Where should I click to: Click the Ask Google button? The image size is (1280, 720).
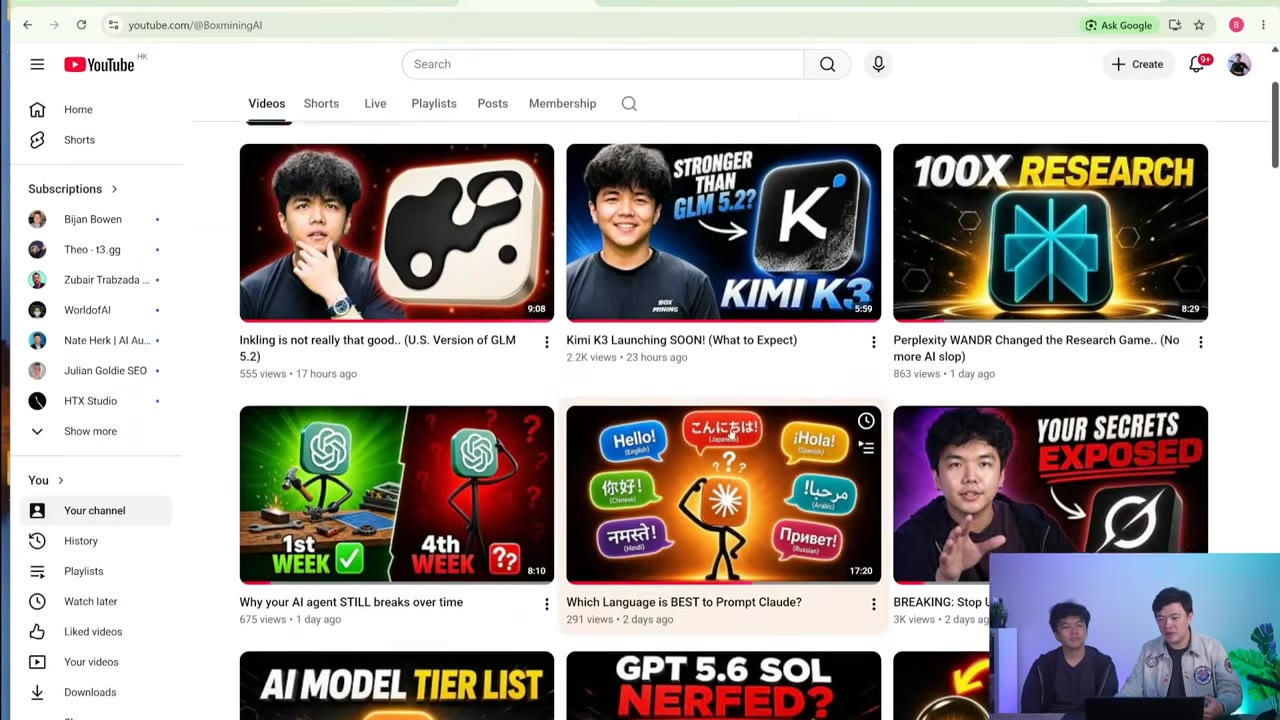pyautogui.click(x=1118, y=25)
